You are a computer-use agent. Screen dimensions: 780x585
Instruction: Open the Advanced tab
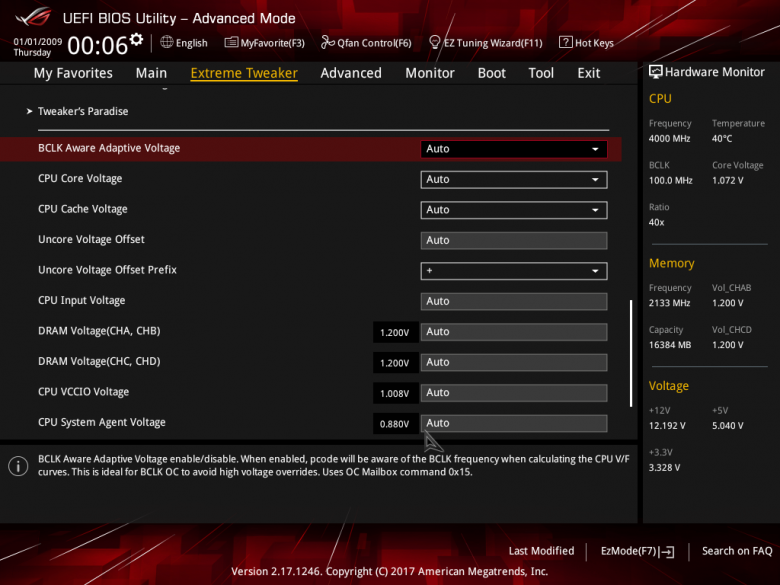(351, 73)
